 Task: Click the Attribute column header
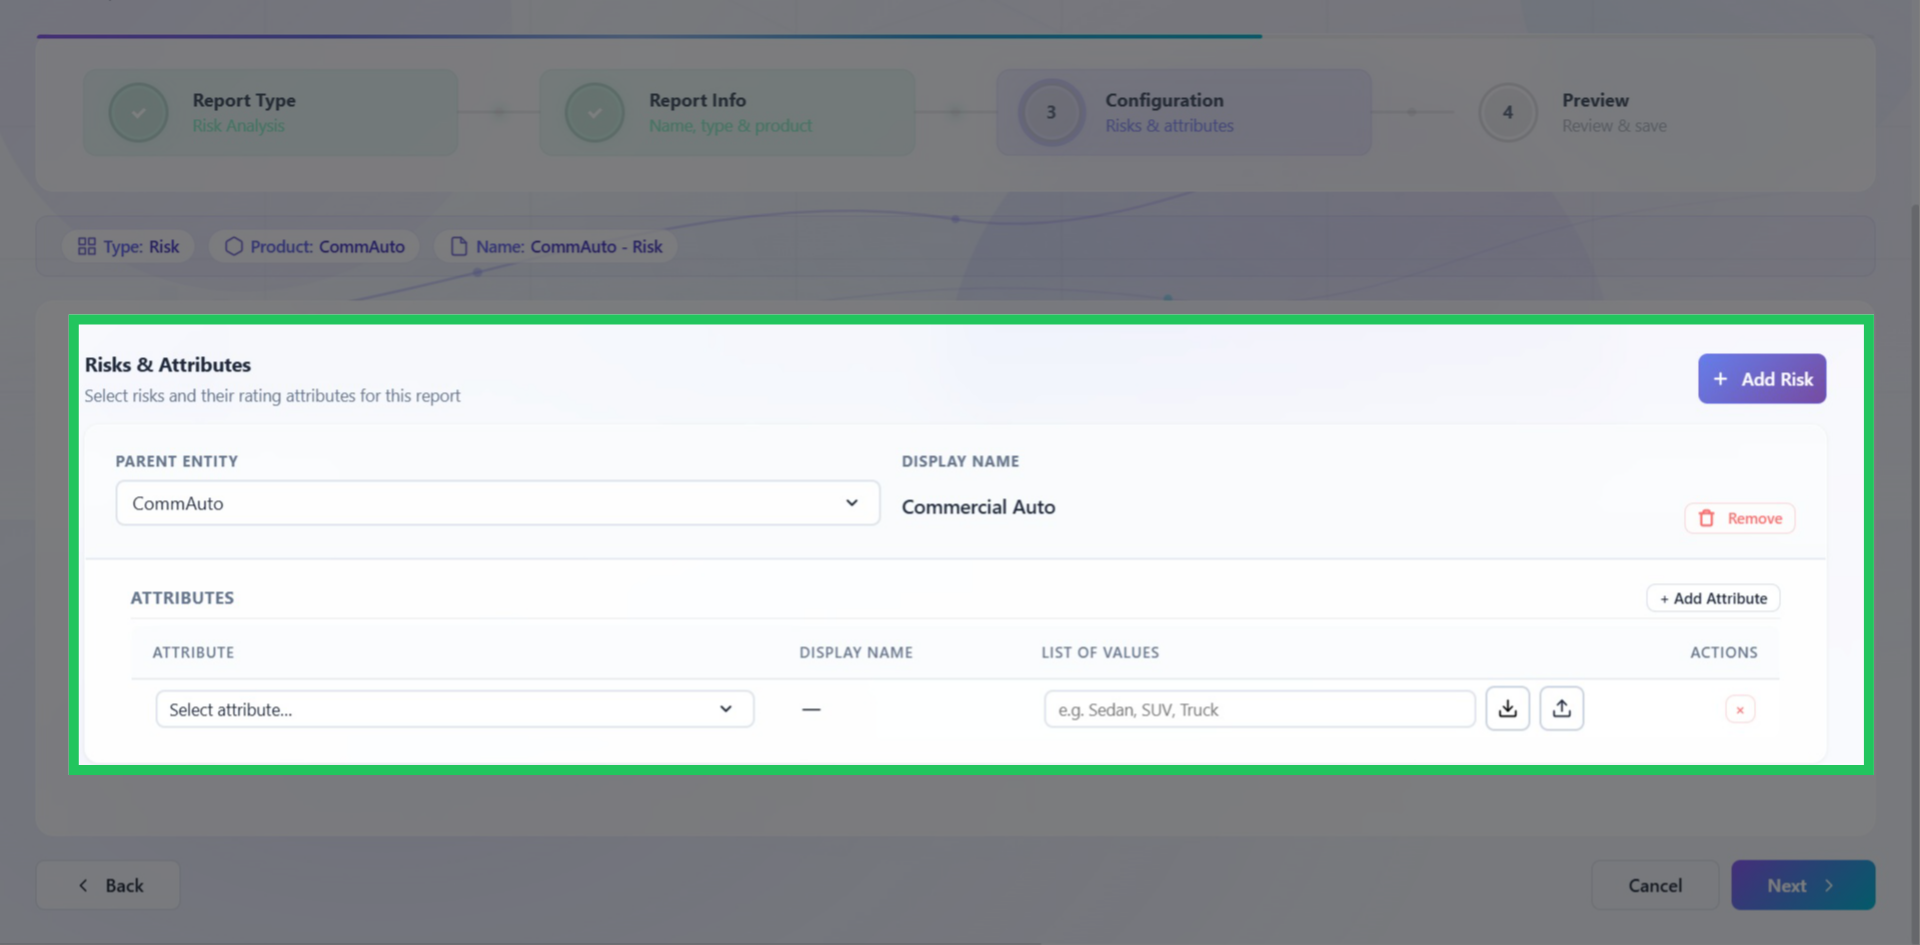(x=193, y=652)
